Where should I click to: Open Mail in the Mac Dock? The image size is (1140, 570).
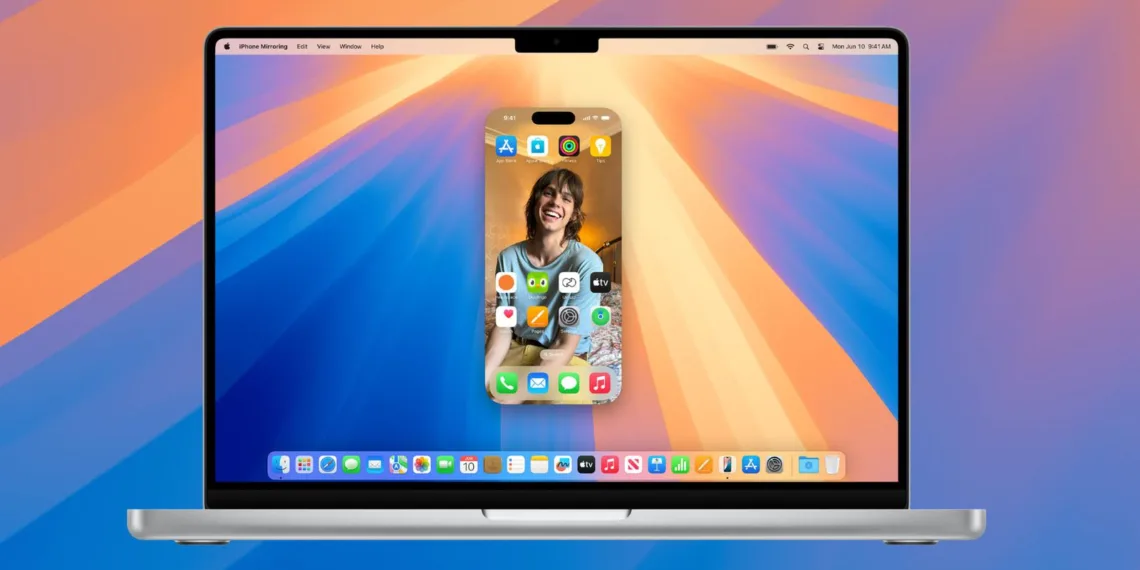pos(374,465)
